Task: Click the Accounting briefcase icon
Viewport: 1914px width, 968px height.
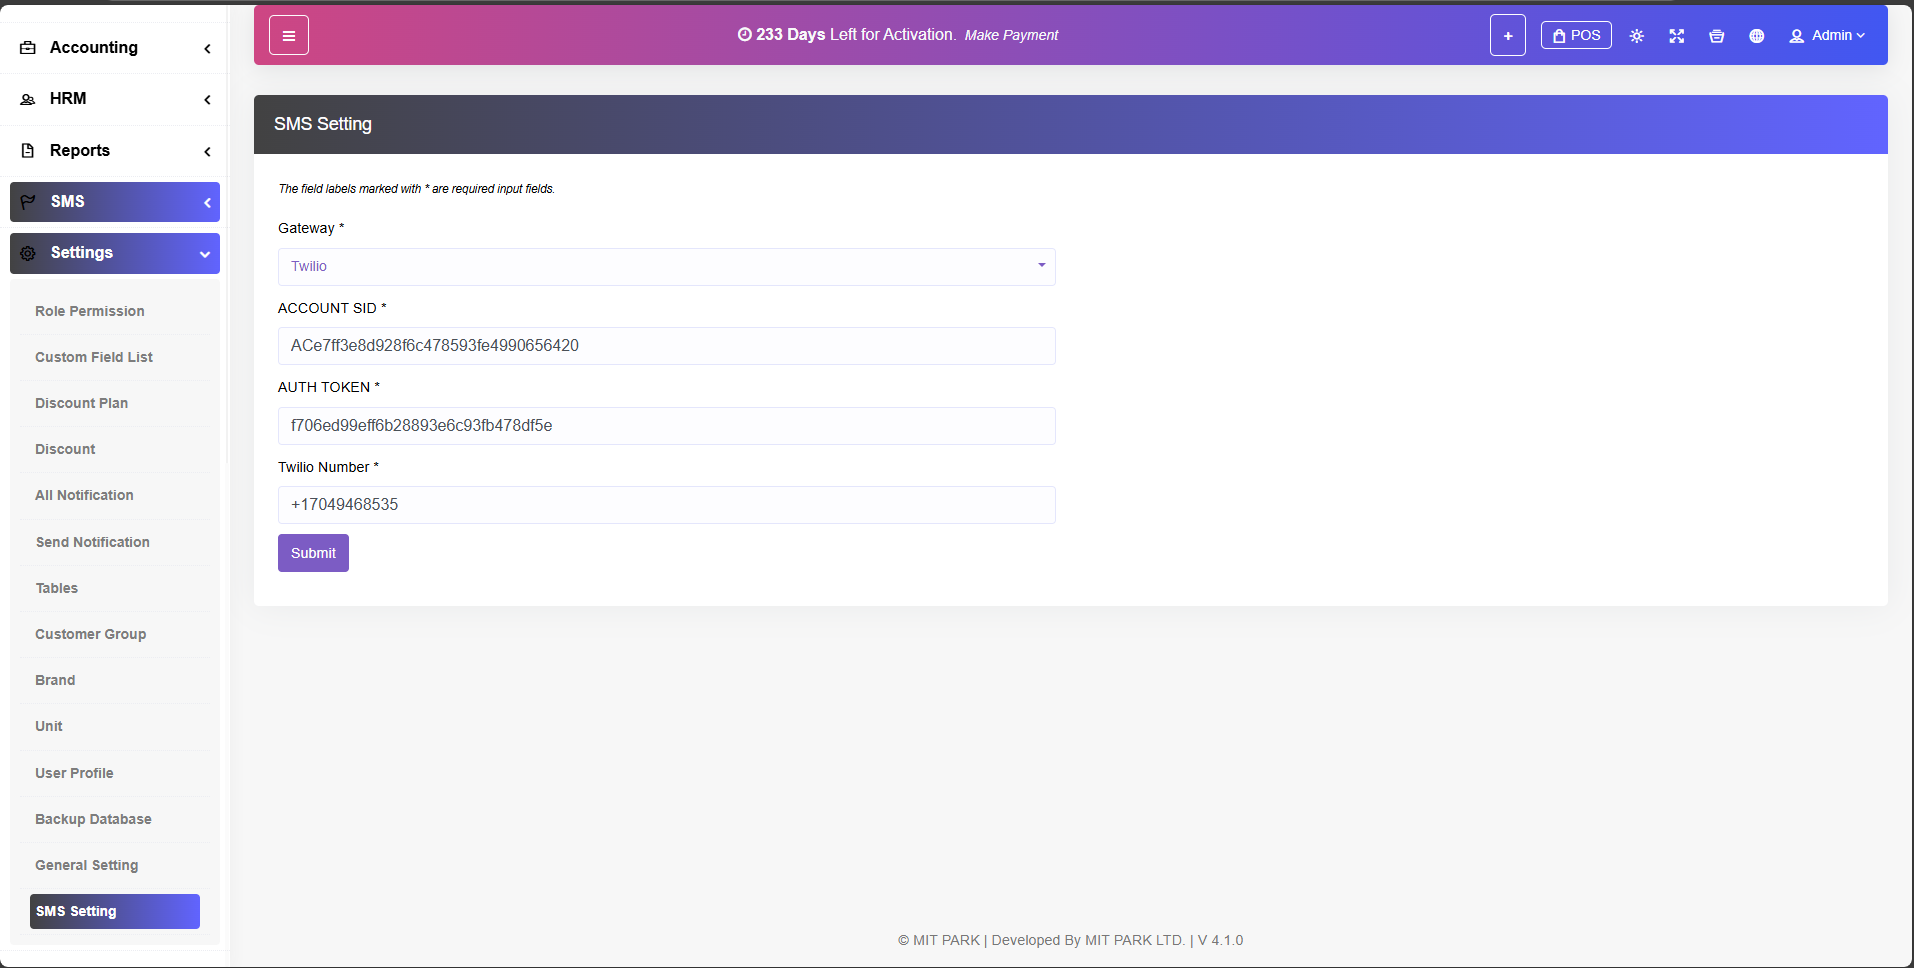Action: 28,48
